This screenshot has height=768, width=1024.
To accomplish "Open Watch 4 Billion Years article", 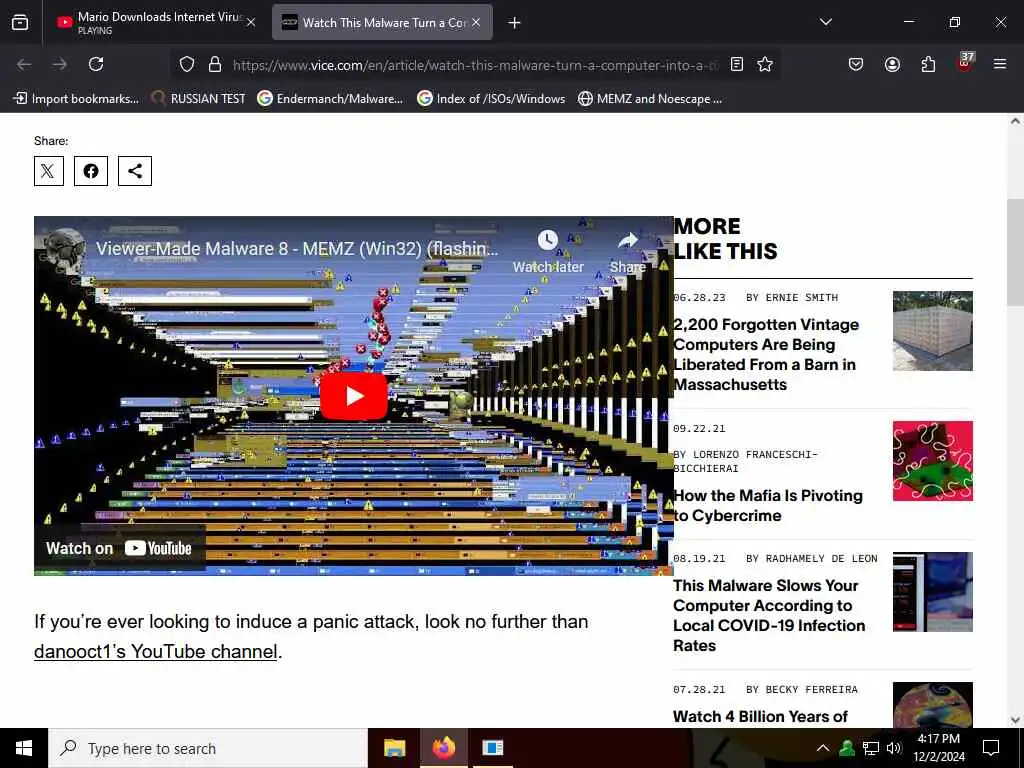I will pyautogui.click(x=760, y=716).
